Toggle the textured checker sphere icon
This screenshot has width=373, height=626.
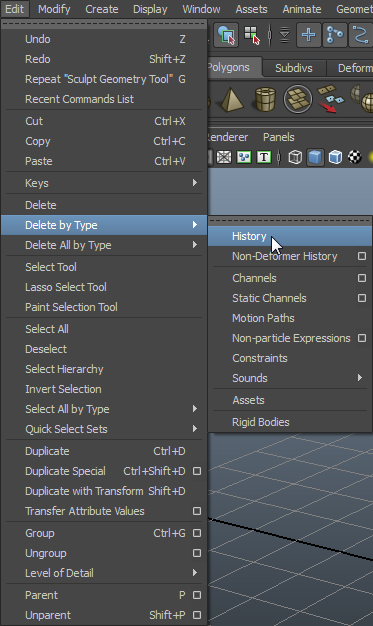[355, 157]
